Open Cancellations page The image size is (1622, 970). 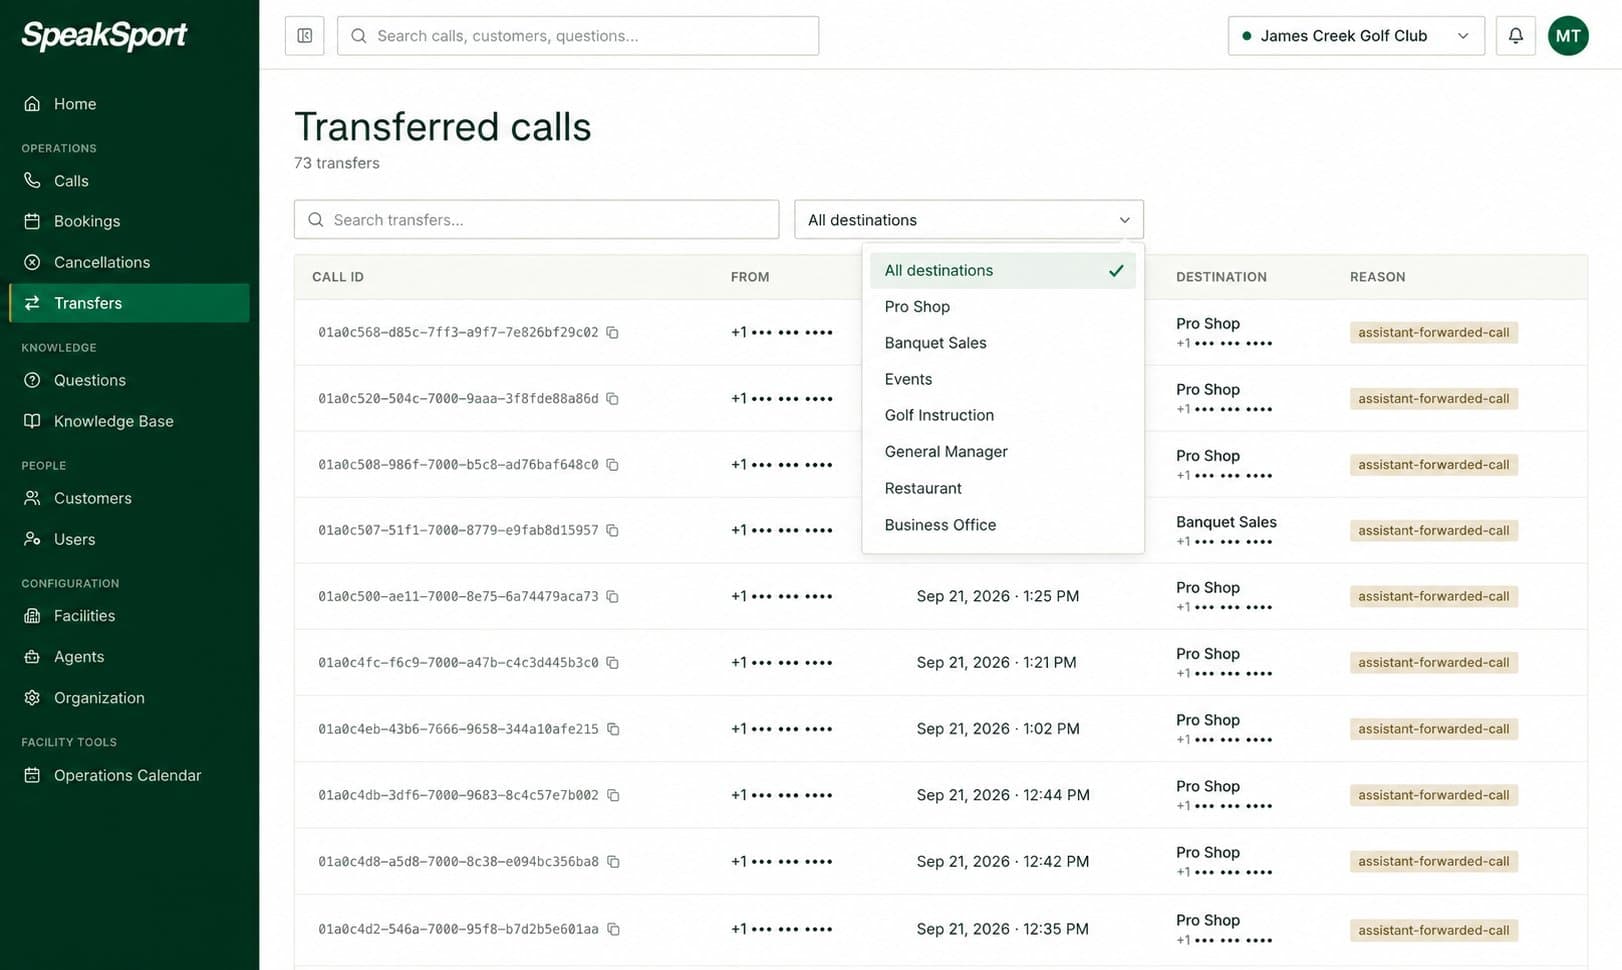129,262
